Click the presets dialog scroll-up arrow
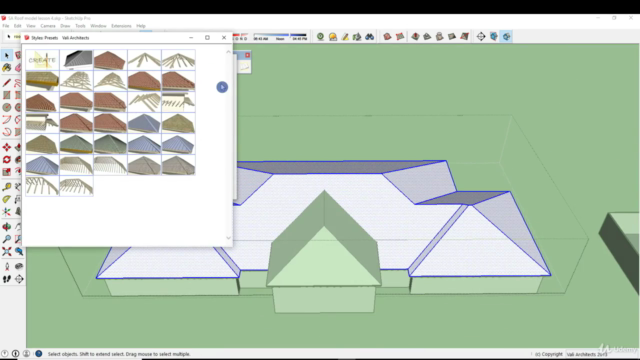This screenshot has width=640, height=360. [228, 52]
